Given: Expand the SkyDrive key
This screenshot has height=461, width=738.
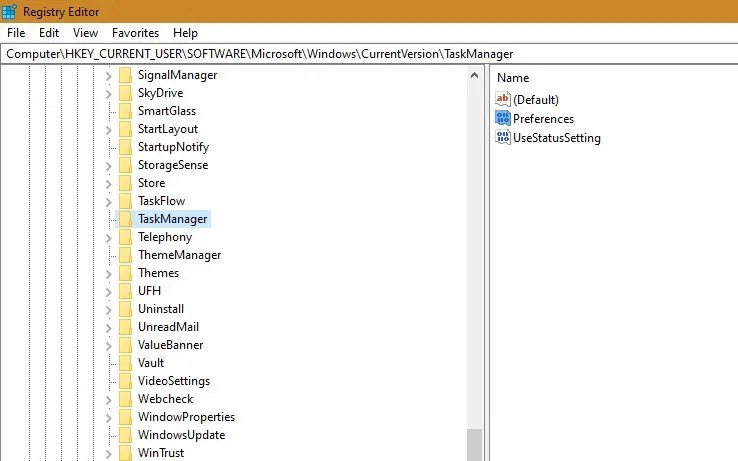Looking at the screenshot, I should (108, 94).
